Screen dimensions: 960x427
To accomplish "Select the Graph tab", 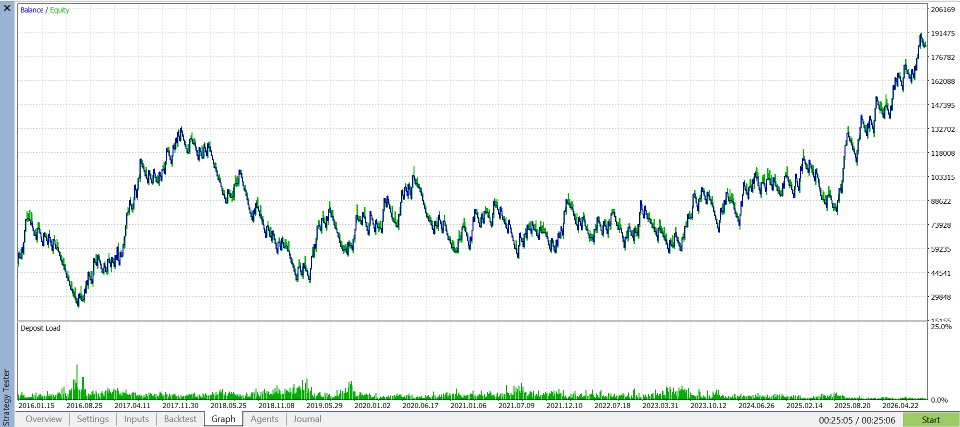I will coord(223,419).
